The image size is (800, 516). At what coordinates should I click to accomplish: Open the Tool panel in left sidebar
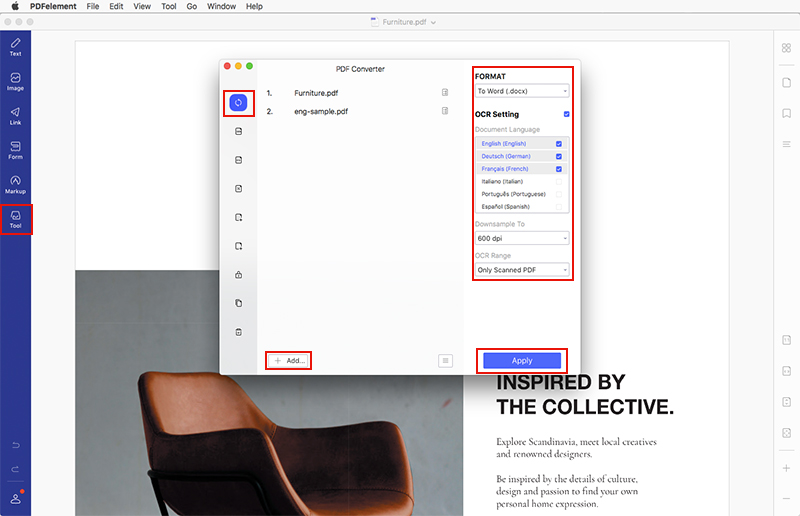15,218
